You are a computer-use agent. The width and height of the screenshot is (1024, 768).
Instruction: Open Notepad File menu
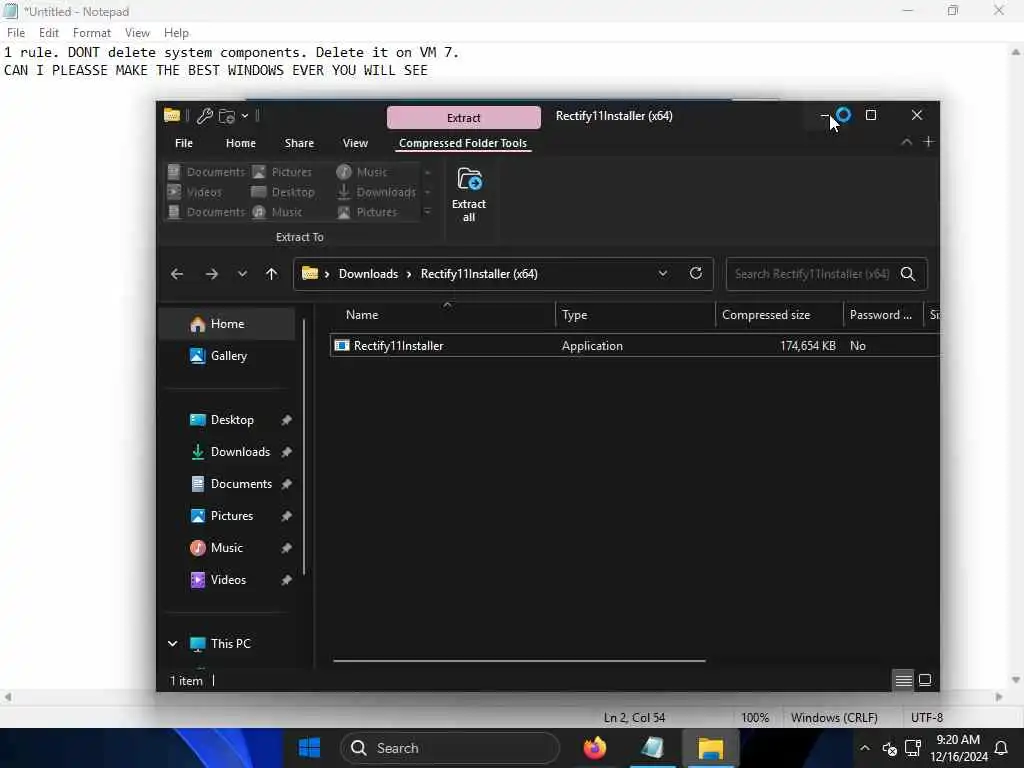pos(16,33)
